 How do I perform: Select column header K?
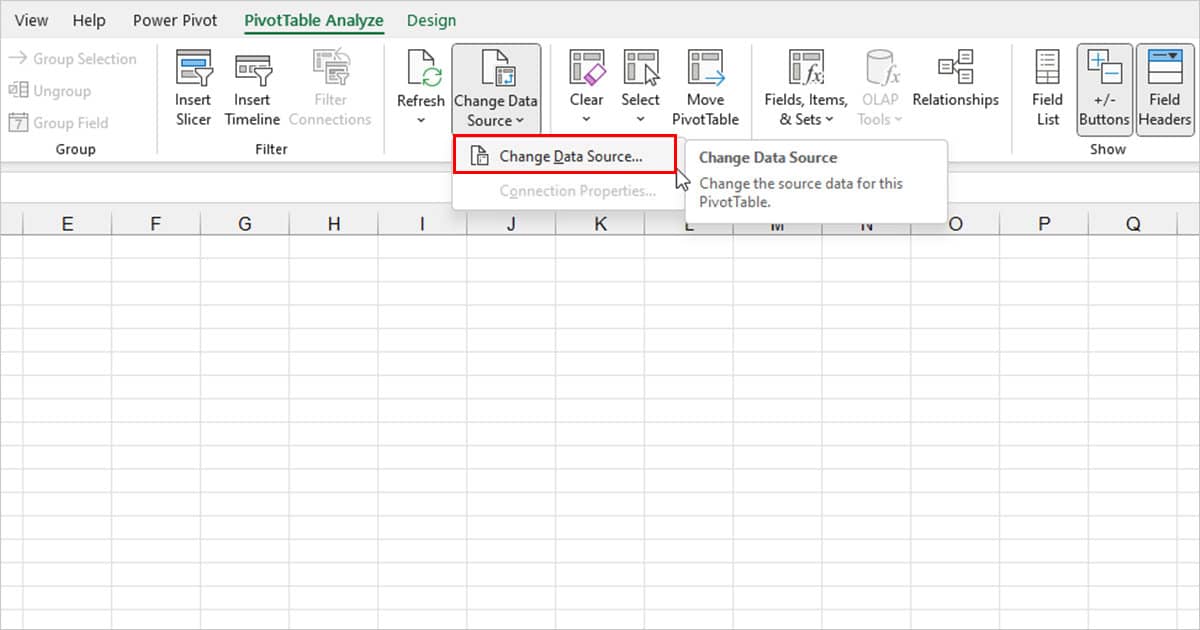600,222
